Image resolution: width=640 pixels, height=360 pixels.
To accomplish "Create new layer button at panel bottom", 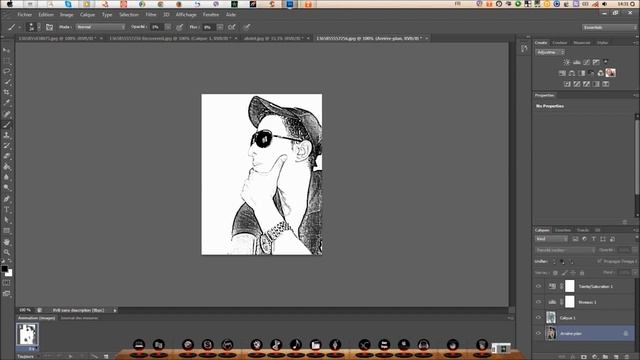I will [616, 357].
